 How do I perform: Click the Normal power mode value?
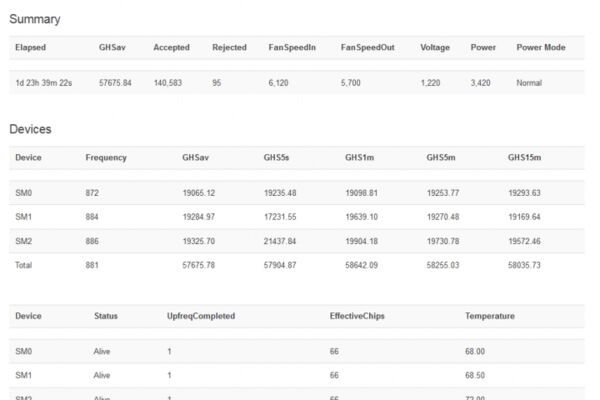529,83
